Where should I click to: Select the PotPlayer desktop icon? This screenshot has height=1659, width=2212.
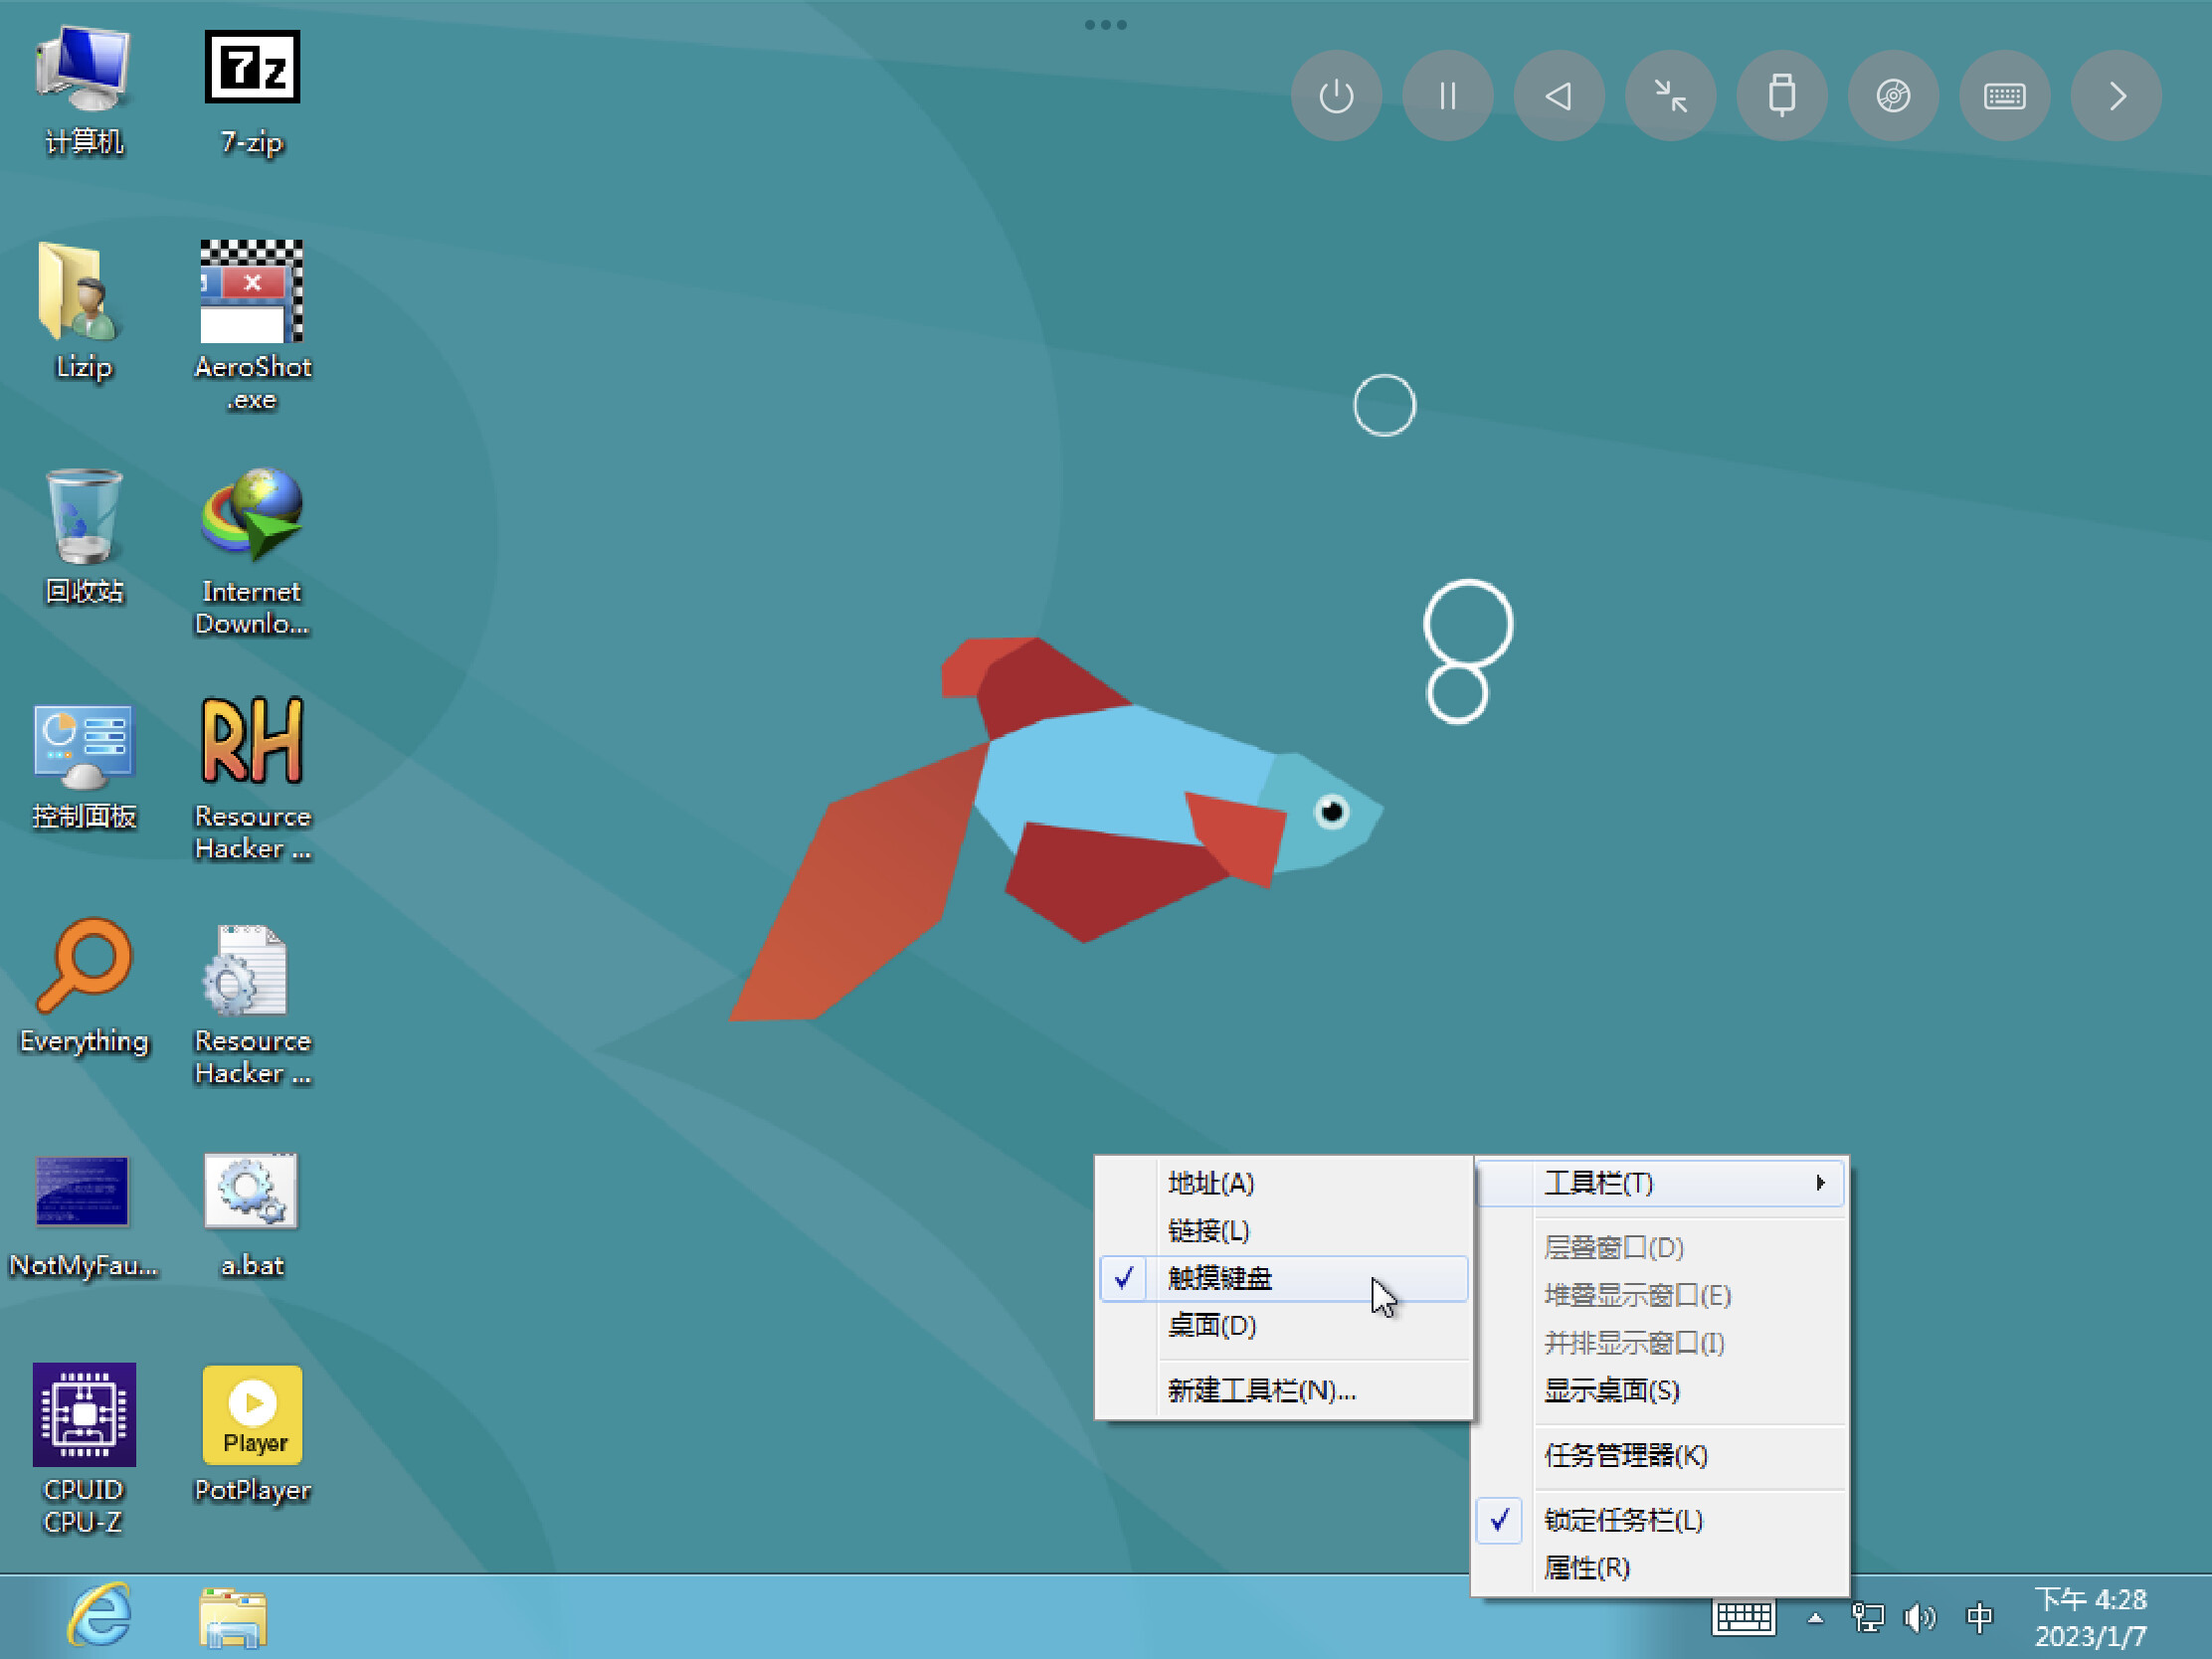pos(252,1434)
